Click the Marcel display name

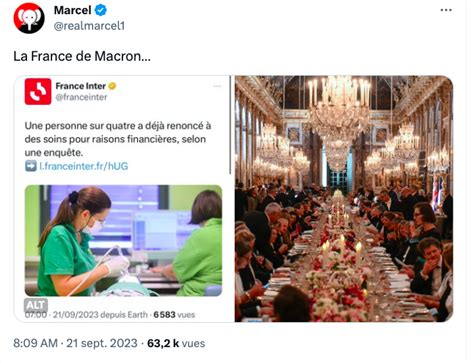[x=72, y=10]
